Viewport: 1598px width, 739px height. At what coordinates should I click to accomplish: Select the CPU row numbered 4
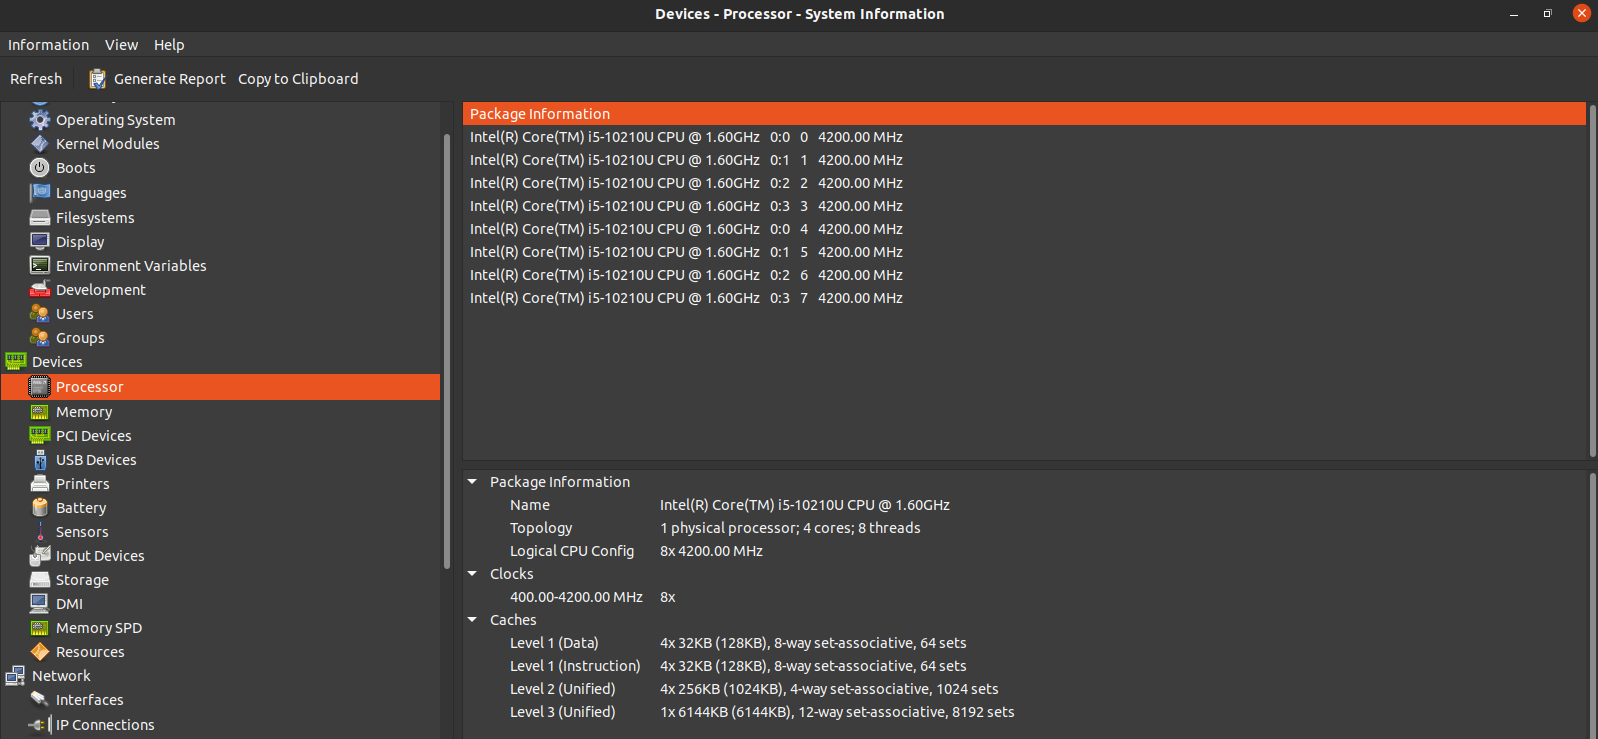click(x=1024, y=229)
